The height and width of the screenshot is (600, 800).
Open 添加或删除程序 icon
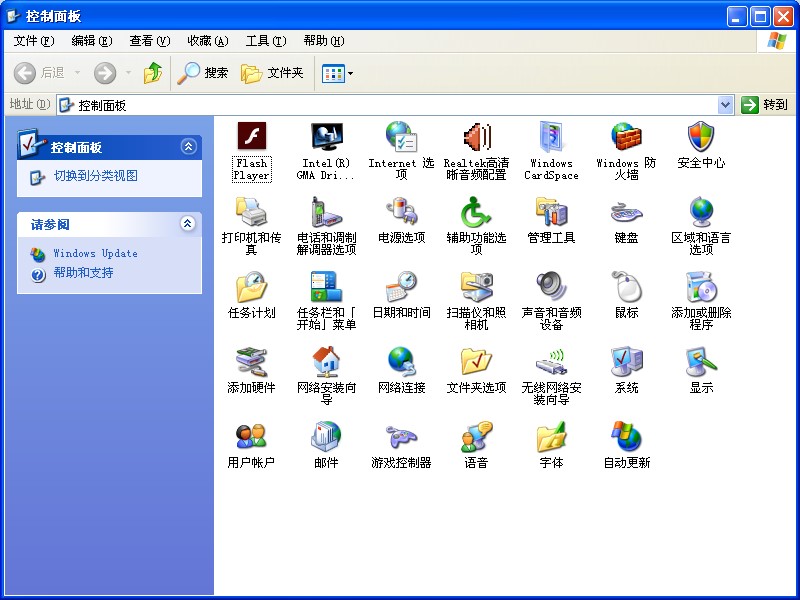pos(701,288)
